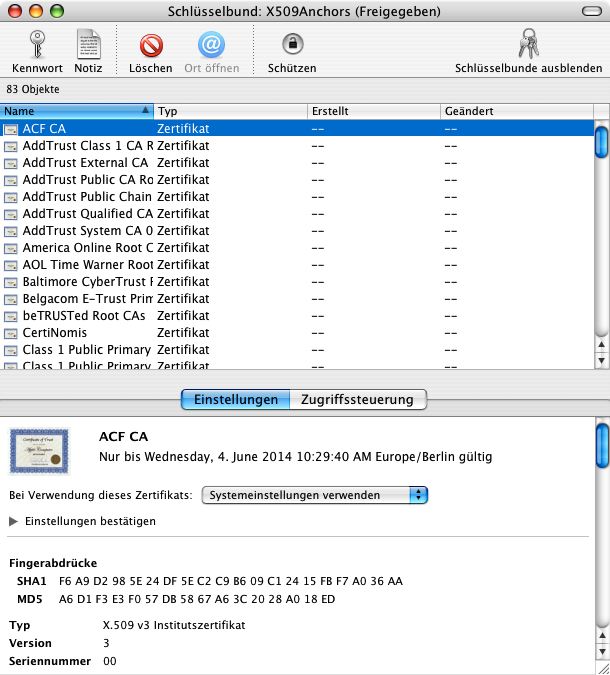
Task: Click the details pane scrollbar thumb
Action: click(x=601, y=445)
